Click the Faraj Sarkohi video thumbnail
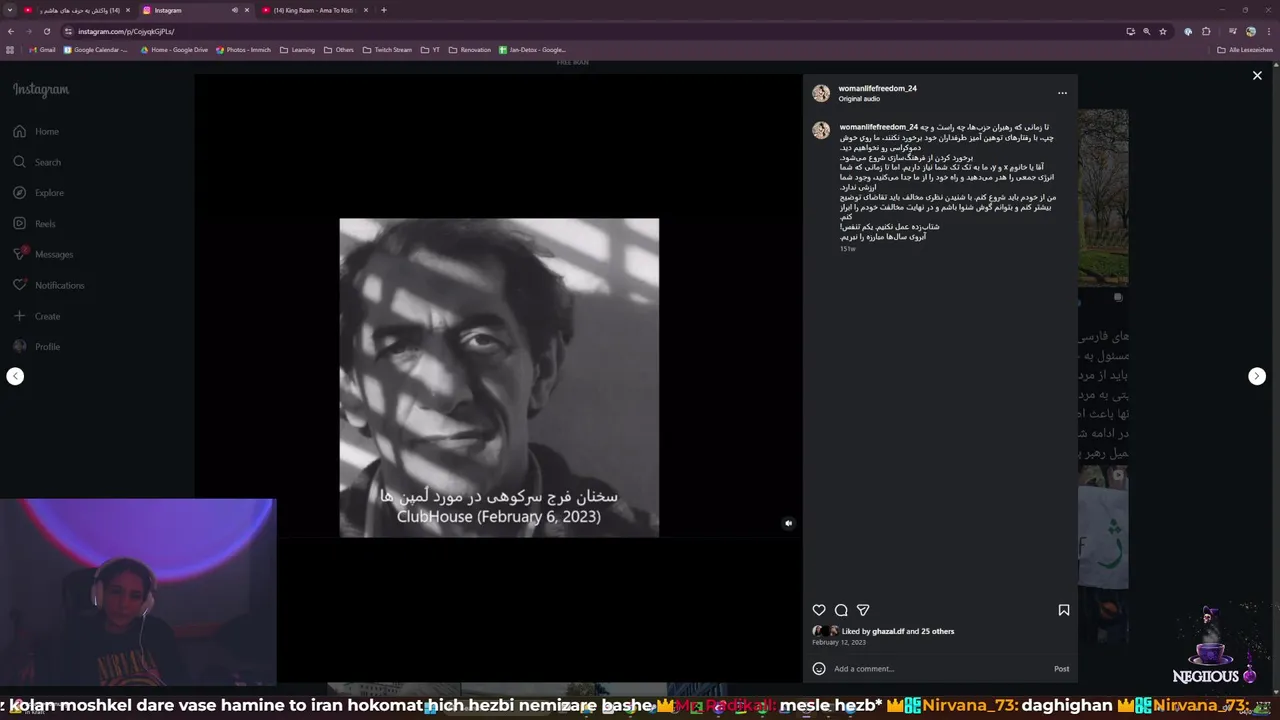1280x720 pixels. (x=499, y=378)
